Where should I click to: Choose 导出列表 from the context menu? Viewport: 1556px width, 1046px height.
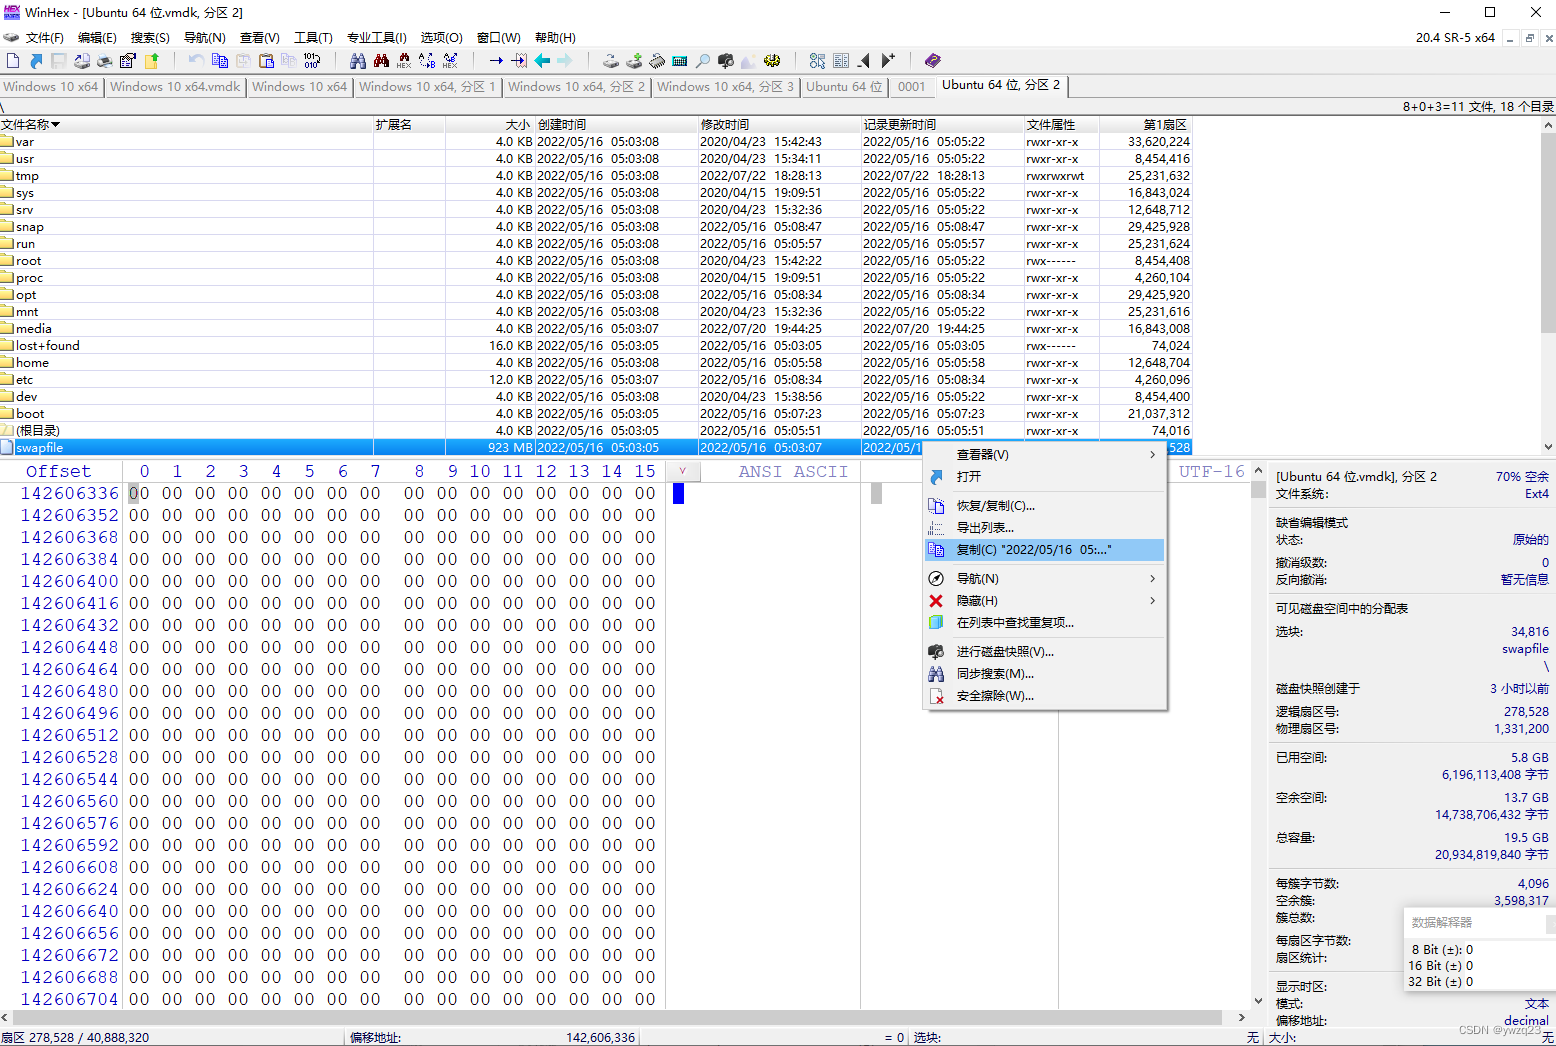tap(984, 527)
